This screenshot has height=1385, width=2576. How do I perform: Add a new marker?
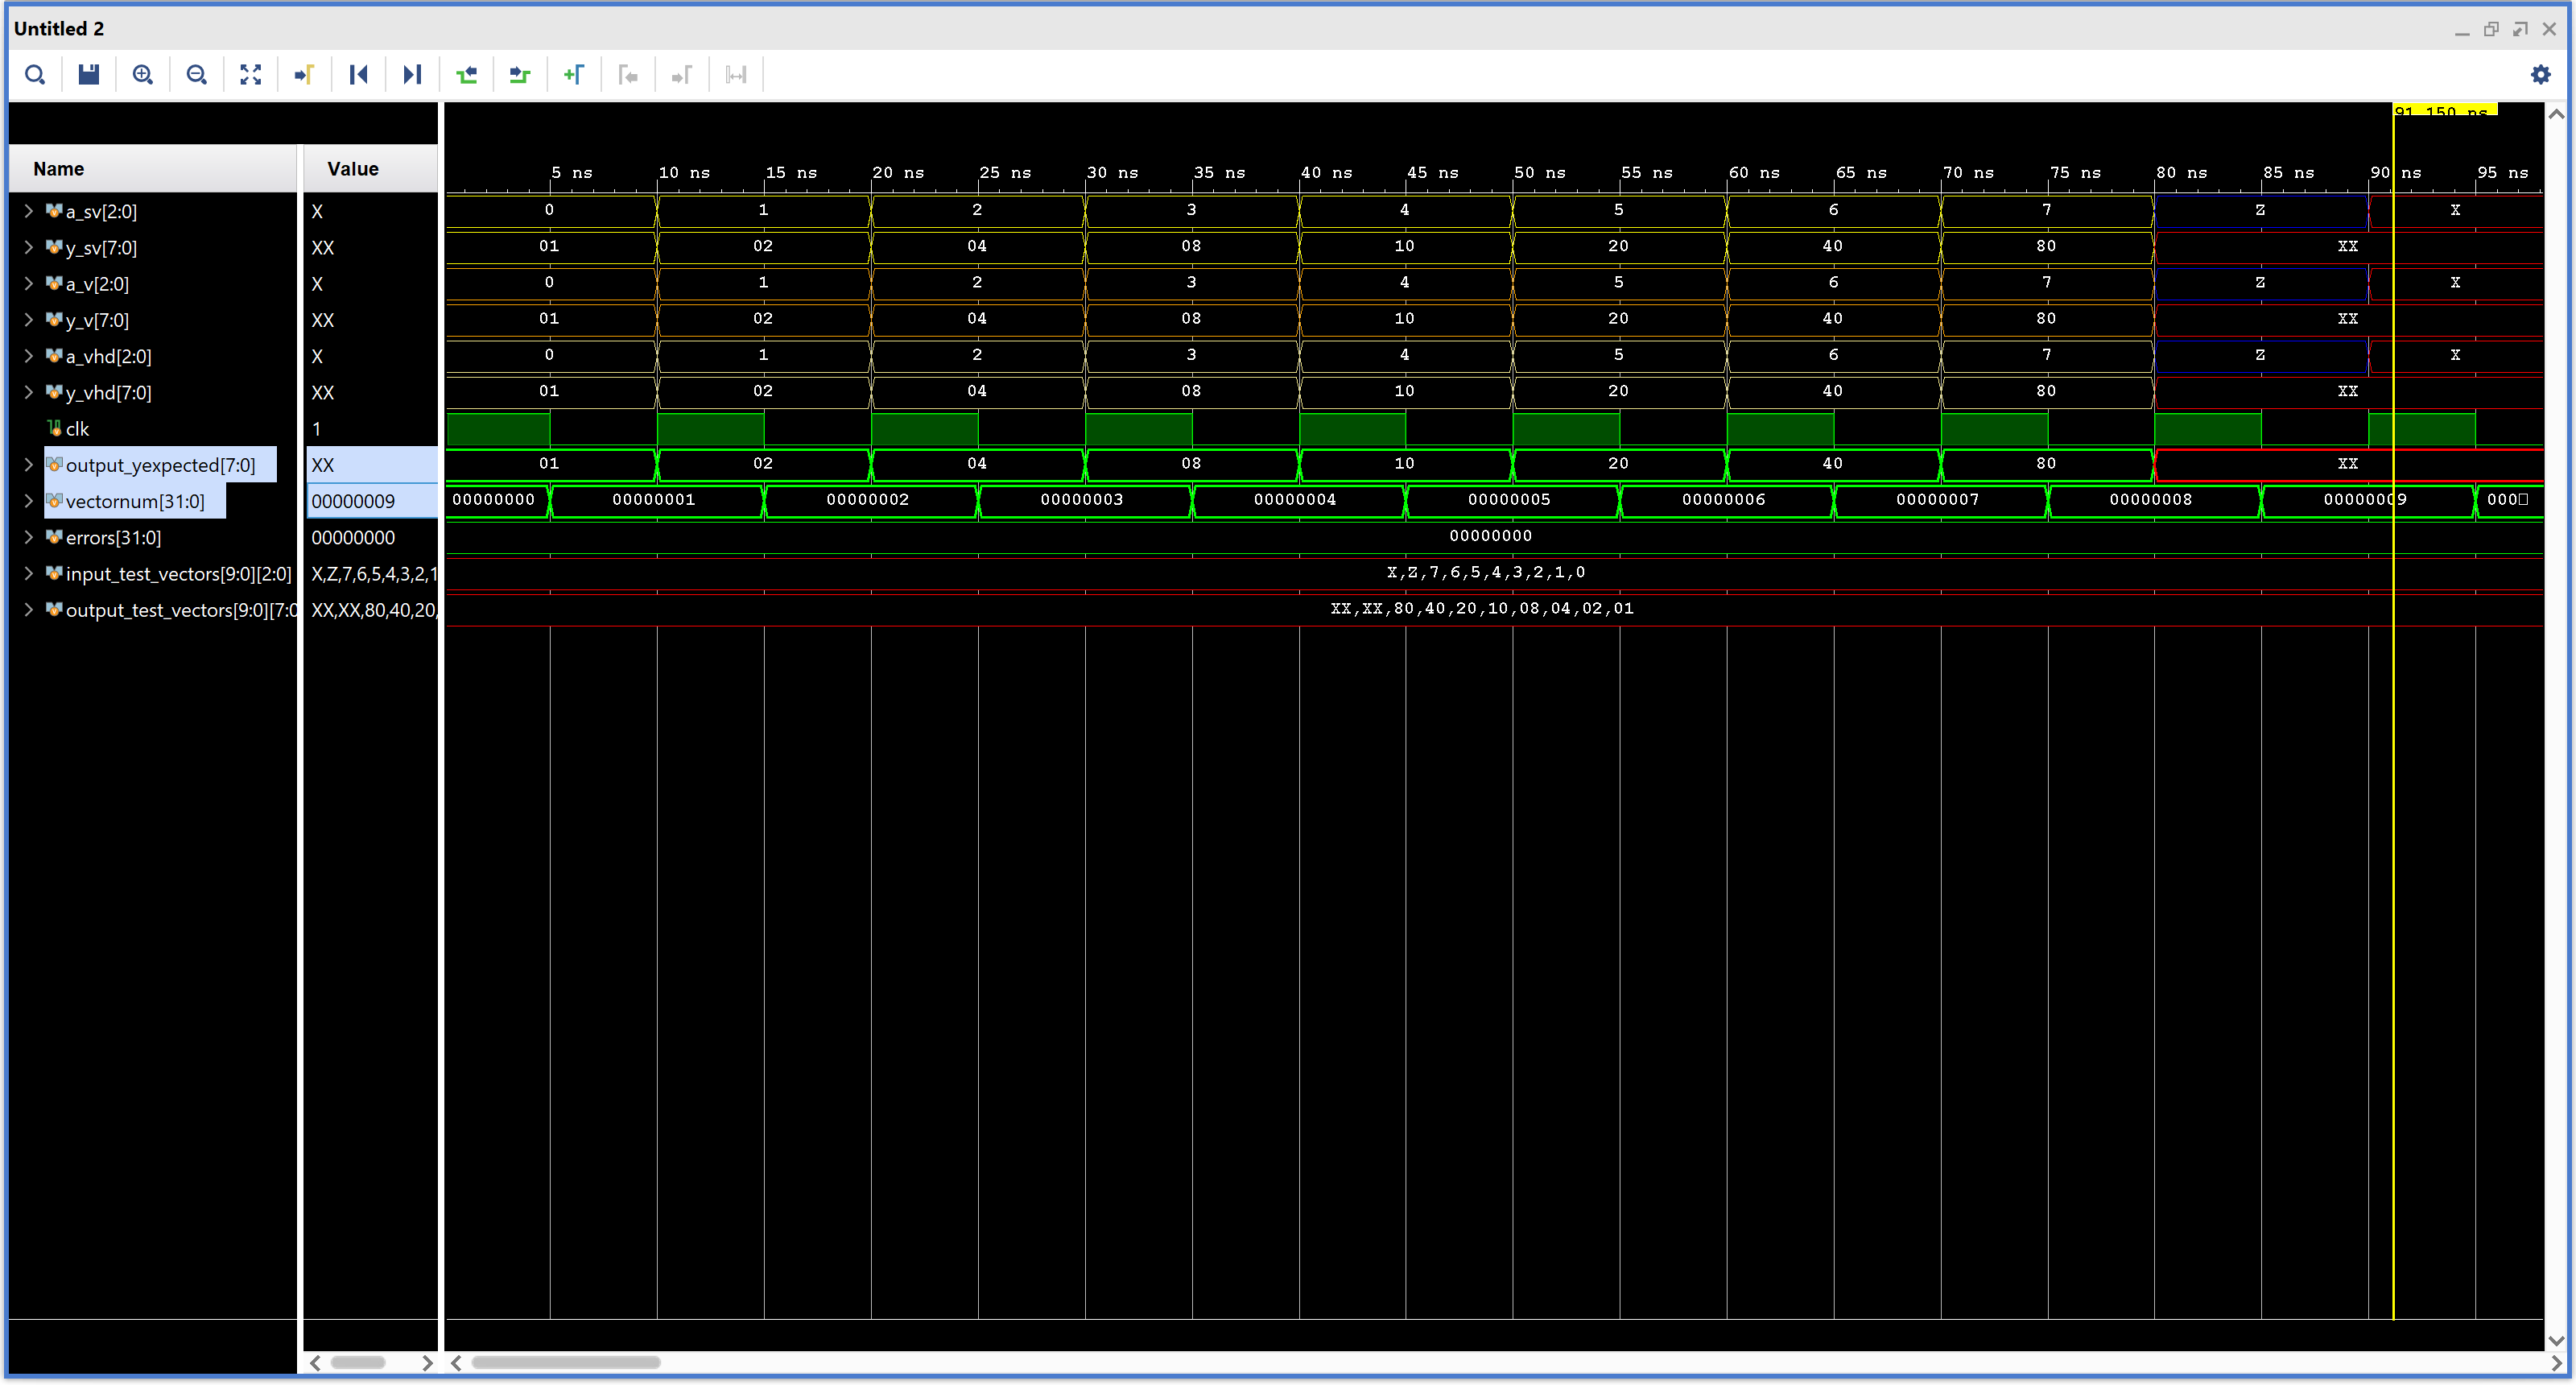tap(574, 75)
